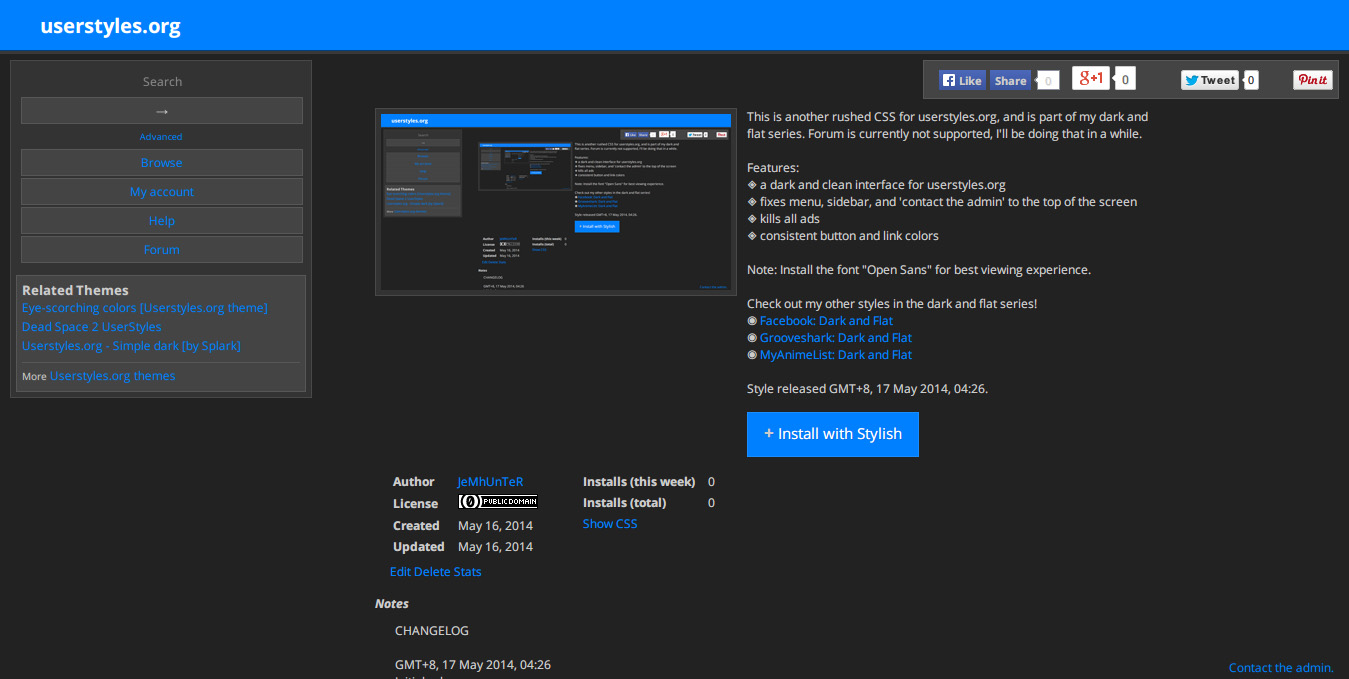The image size is (1349, 679).
Task: Open Eye-scorching colors related theme
Action: 145,308
